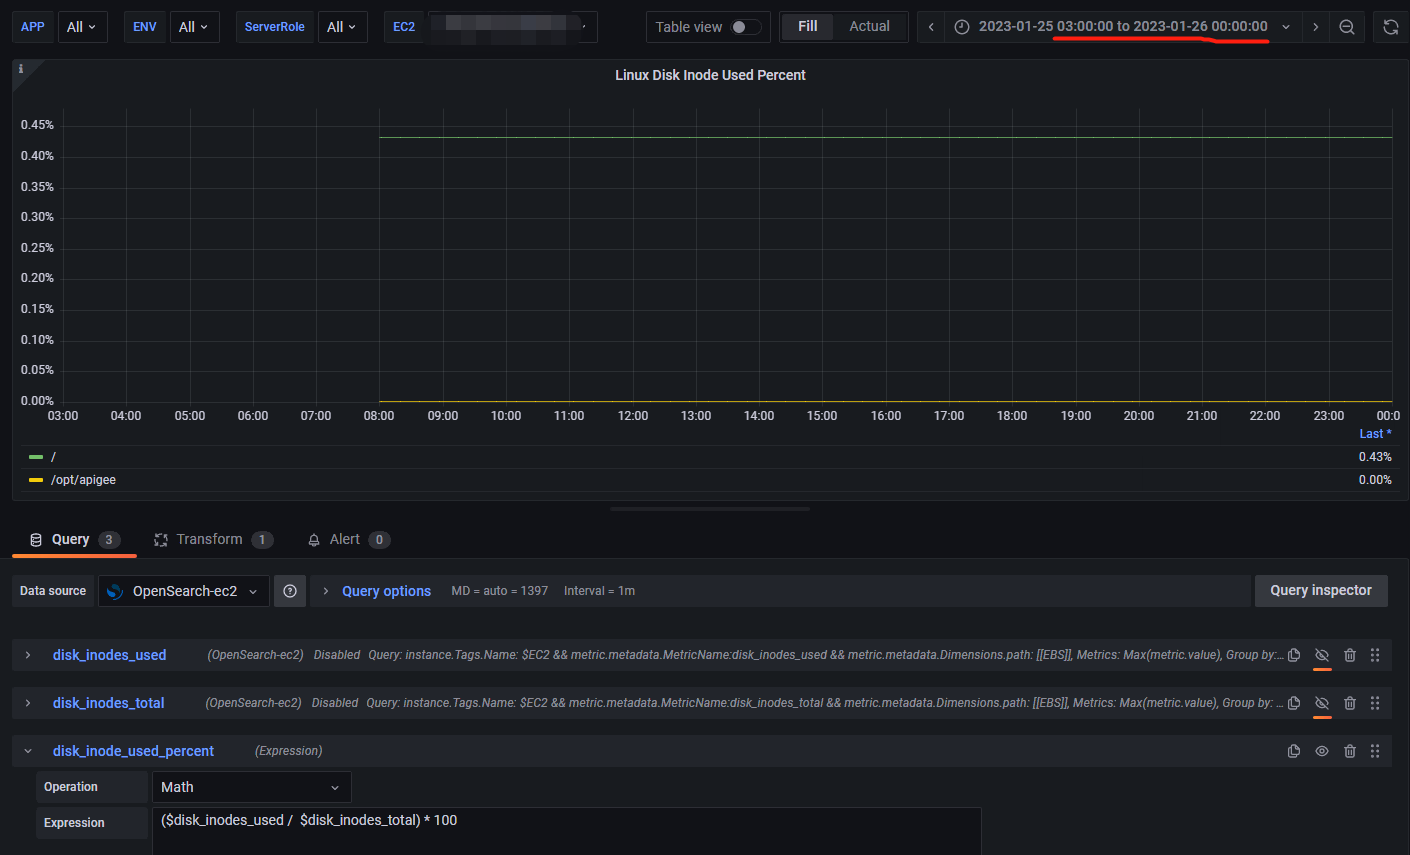1410x855 pixels.
Task: Refresh the dashboard
Action: click(x=1391, y=27)
